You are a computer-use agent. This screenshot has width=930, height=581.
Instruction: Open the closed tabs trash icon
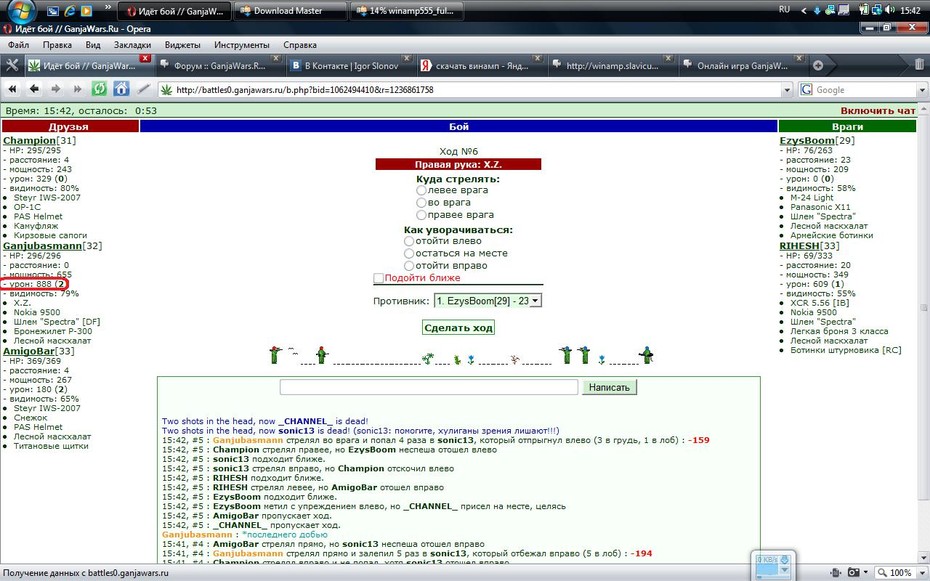pyautogui.click(x=919, y=65)
